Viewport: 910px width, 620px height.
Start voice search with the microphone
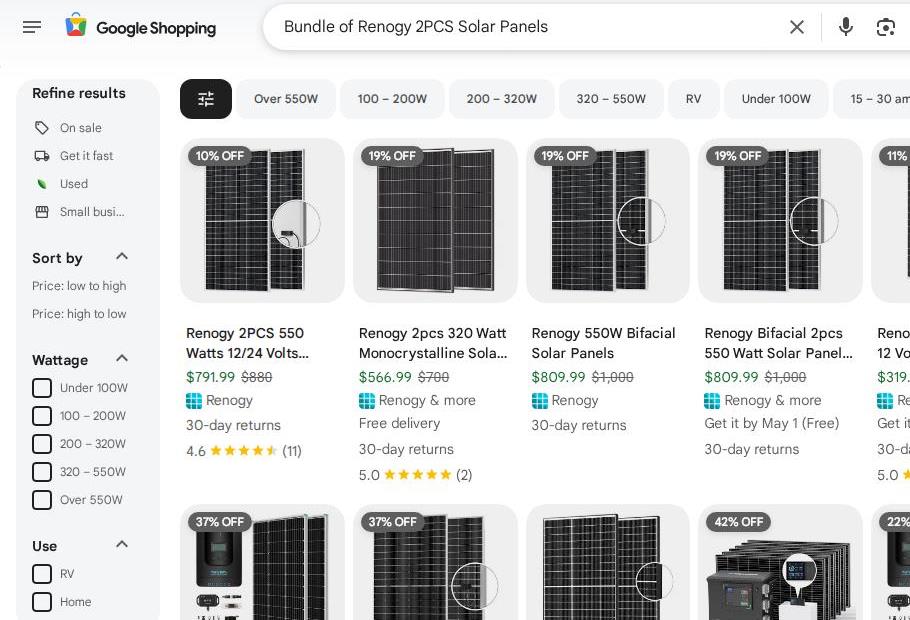coord(846,27)
